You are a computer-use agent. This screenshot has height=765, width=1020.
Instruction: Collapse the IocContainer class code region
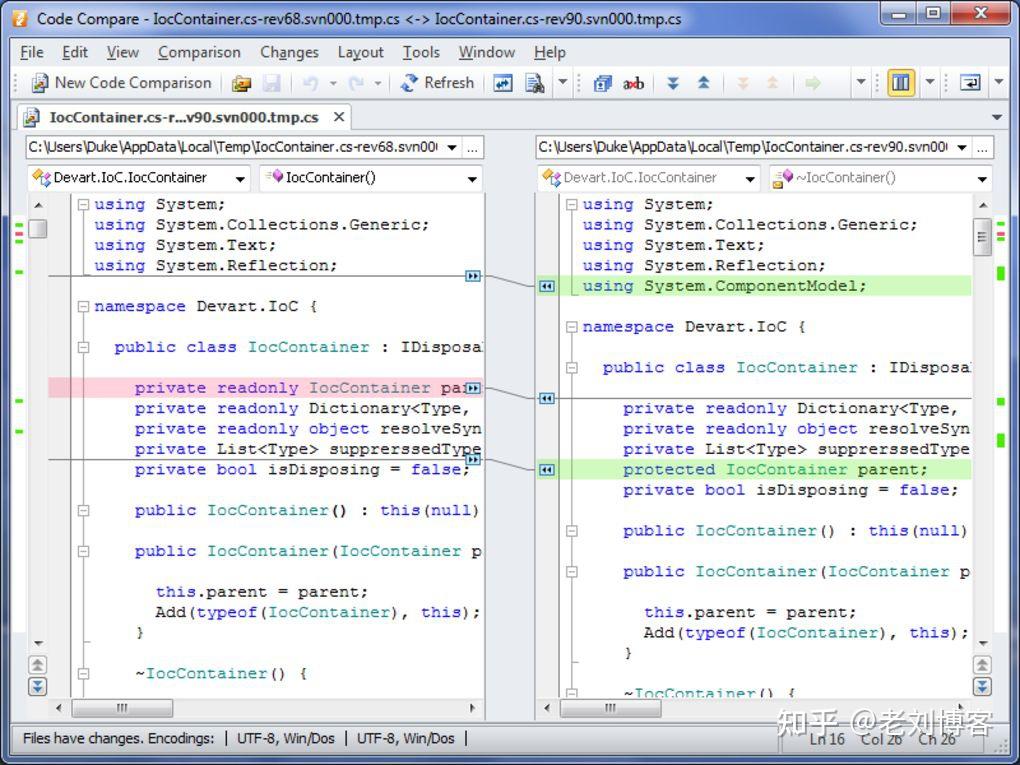pos(81,347)
